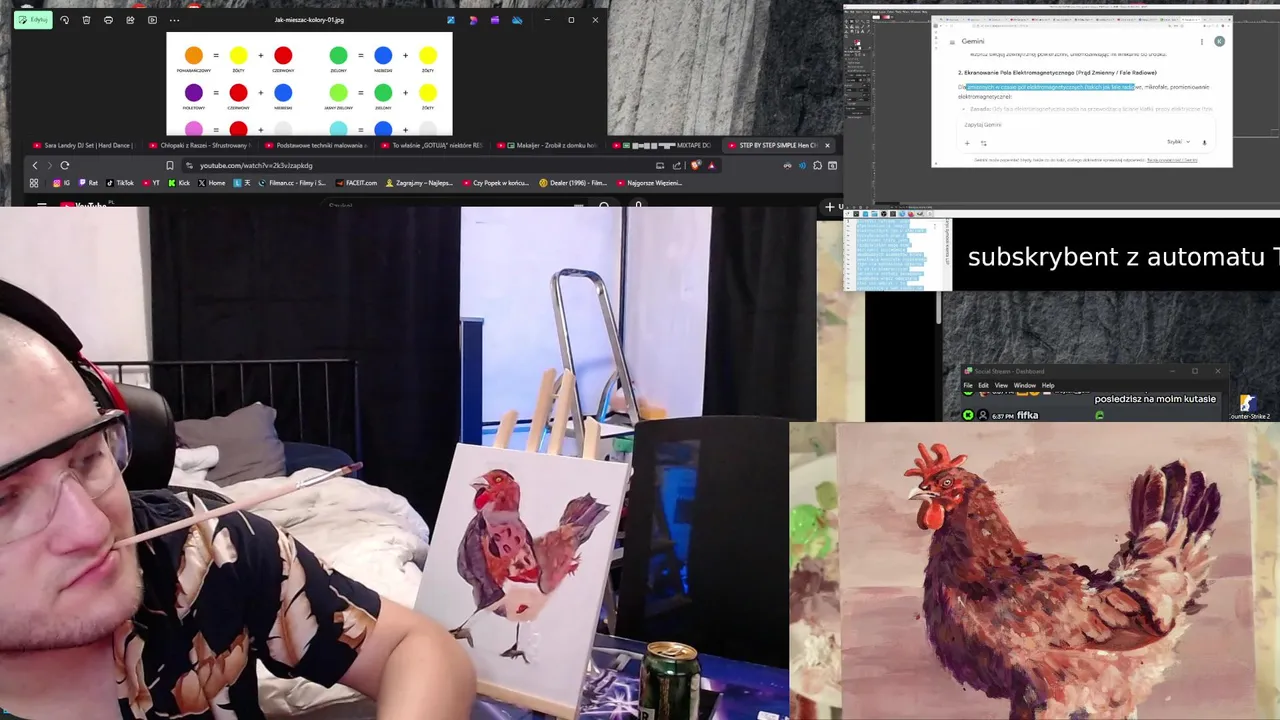Open the Dealer (1996) bookmark
Screen dimensions: 1280x720
(574, 183)
